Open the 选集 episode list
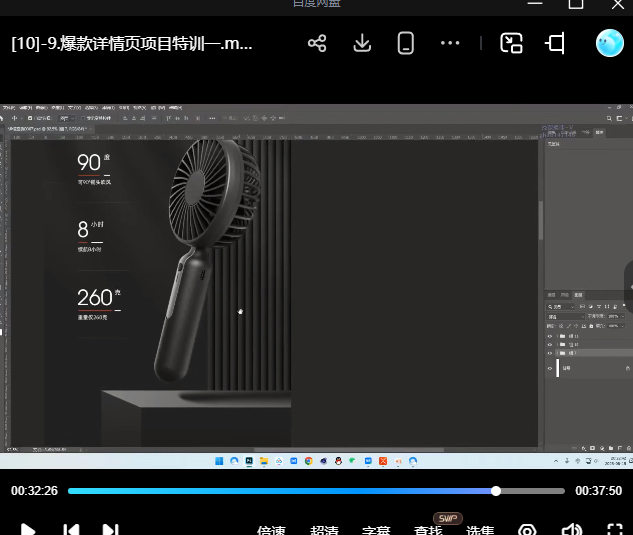The height and width of the screenshot is (535, 633). point(480,530)
